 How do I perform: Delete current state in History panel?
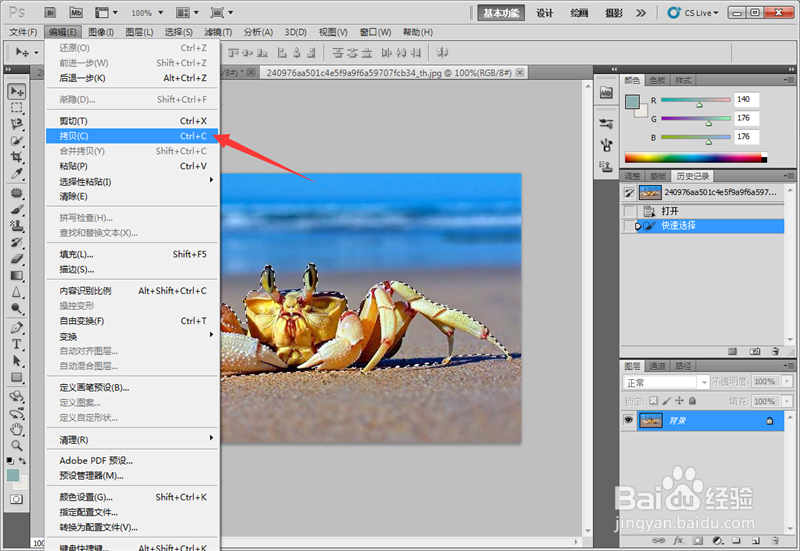click(x=776, y=352)
